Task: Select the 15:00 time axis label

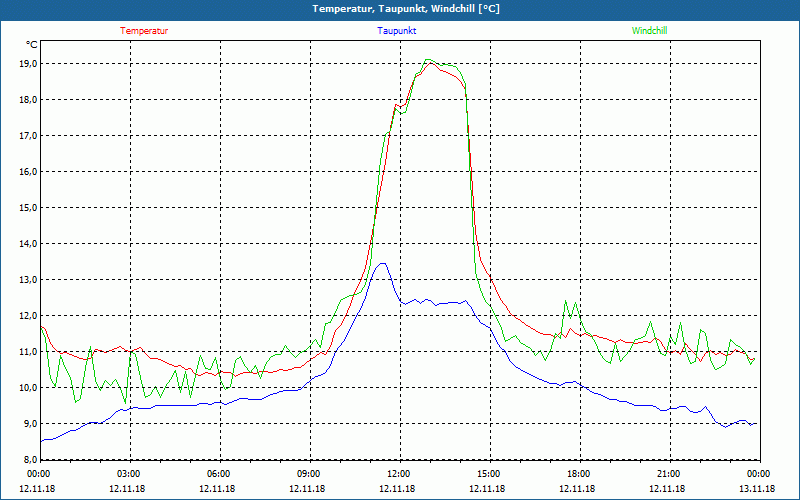Action: click(x=487, y=474)
